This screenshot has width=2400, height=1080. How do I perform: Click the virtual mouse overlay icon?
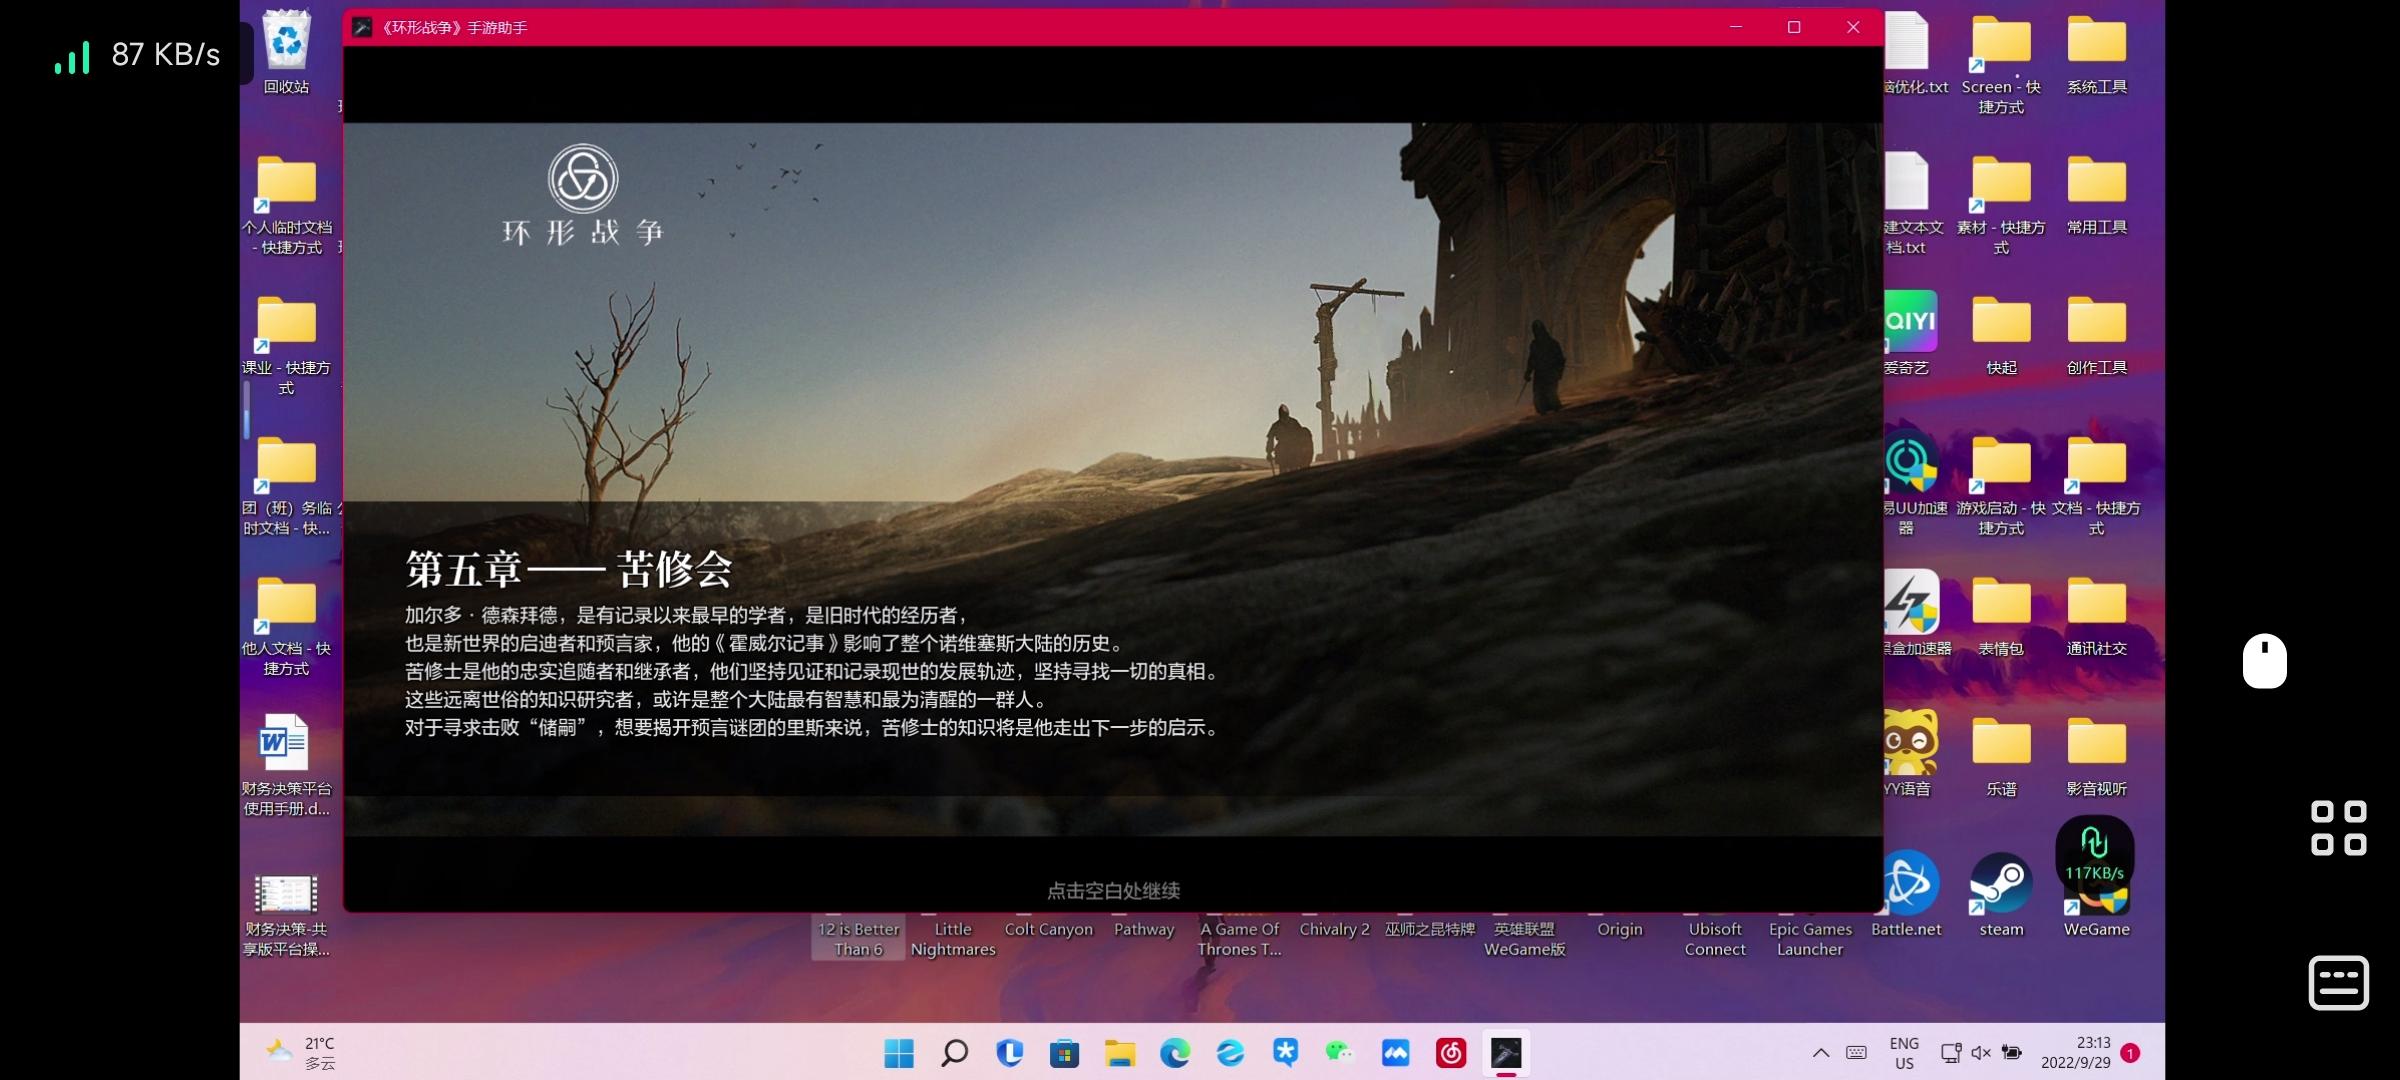pyautogui.click(x=2264, y=661)
